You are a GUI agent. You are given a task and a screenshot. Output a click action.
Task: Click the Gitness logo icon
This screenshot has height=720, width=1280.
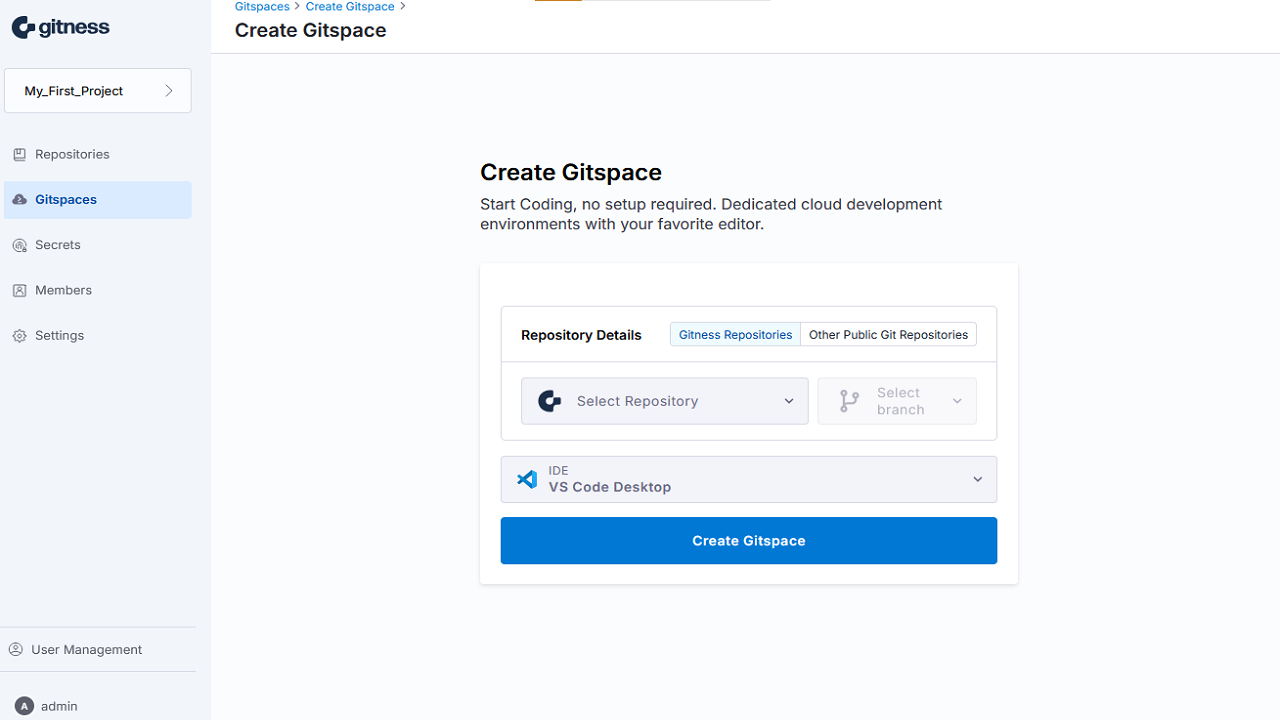(24, 28)
